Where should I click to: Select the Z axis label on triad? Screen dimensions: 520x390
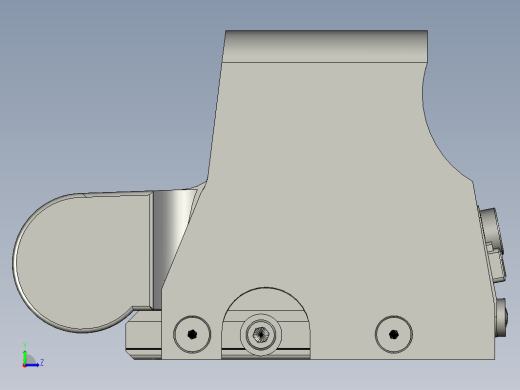42,362
